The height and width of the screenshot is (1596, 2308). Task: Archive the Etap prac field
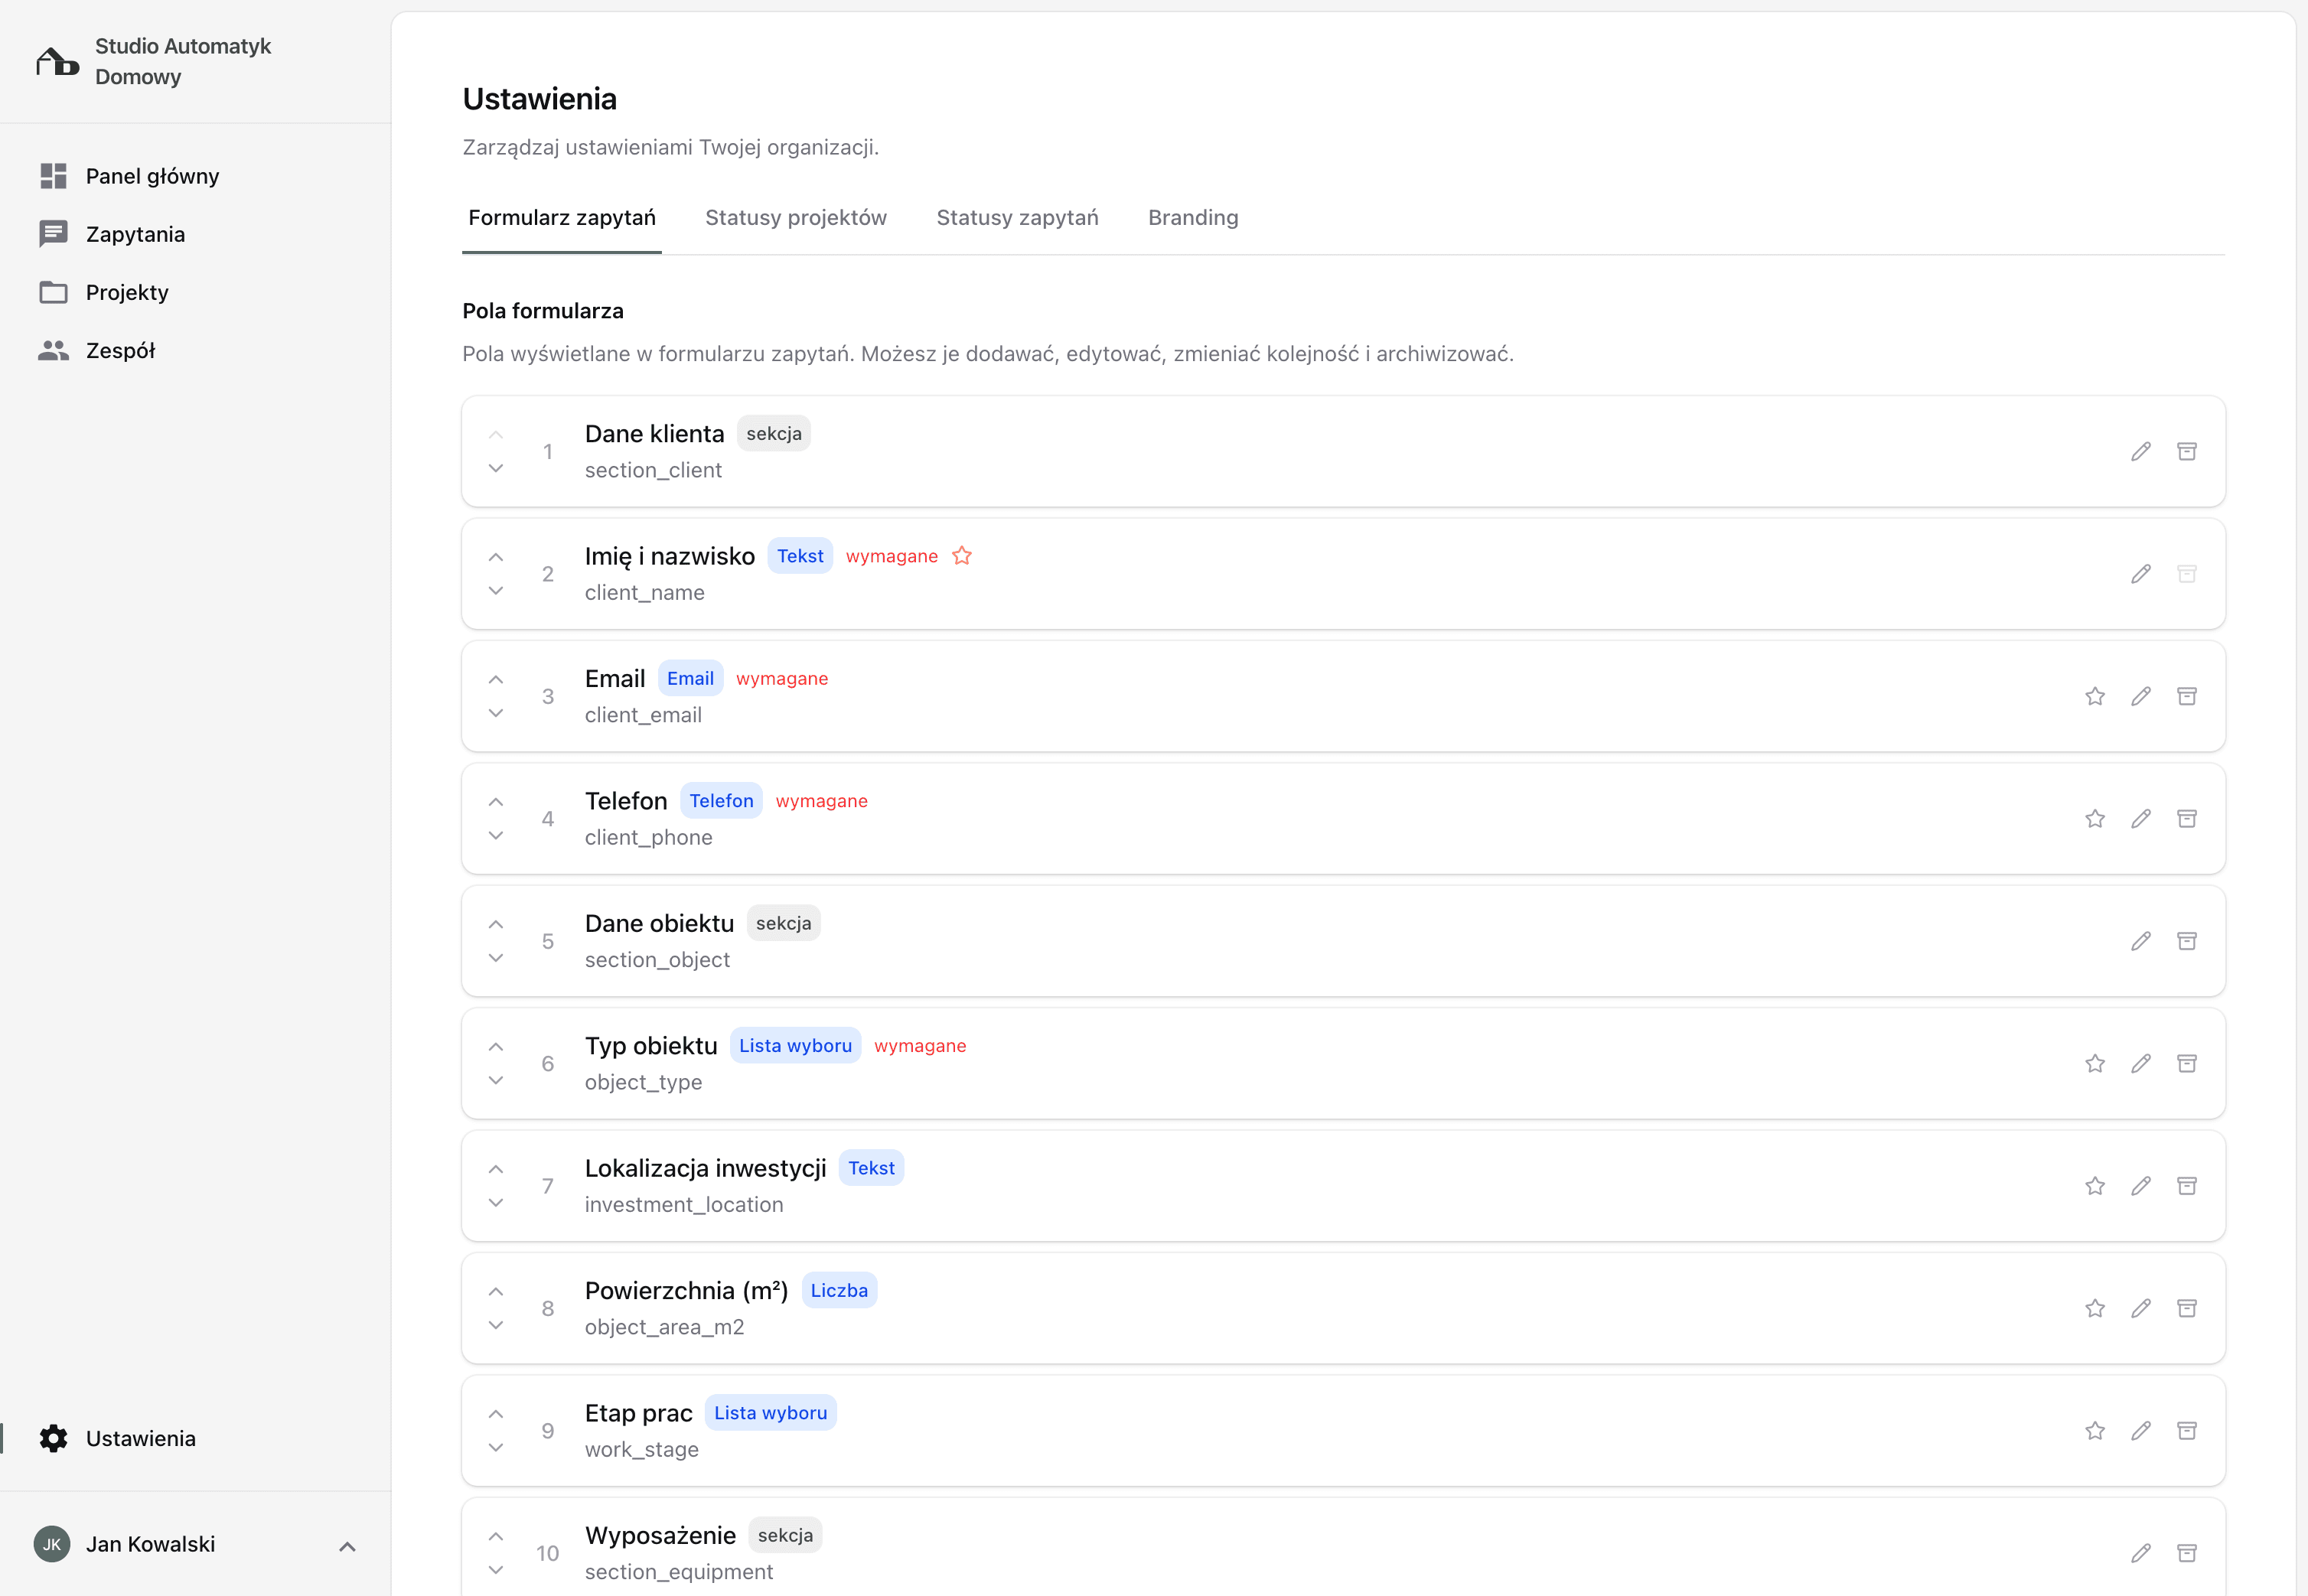coord(2186,1431)
